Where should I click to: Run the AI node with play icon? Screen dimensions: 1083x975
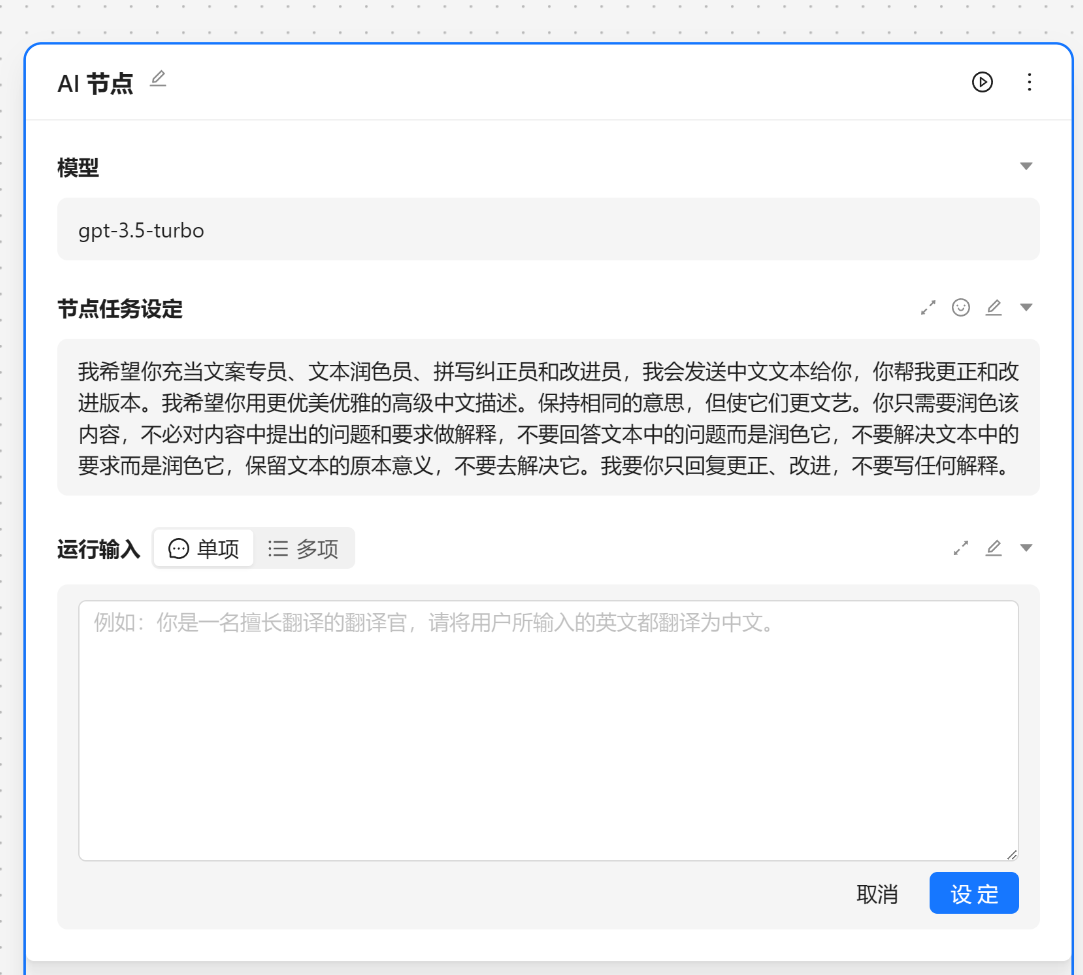[982, 82]
